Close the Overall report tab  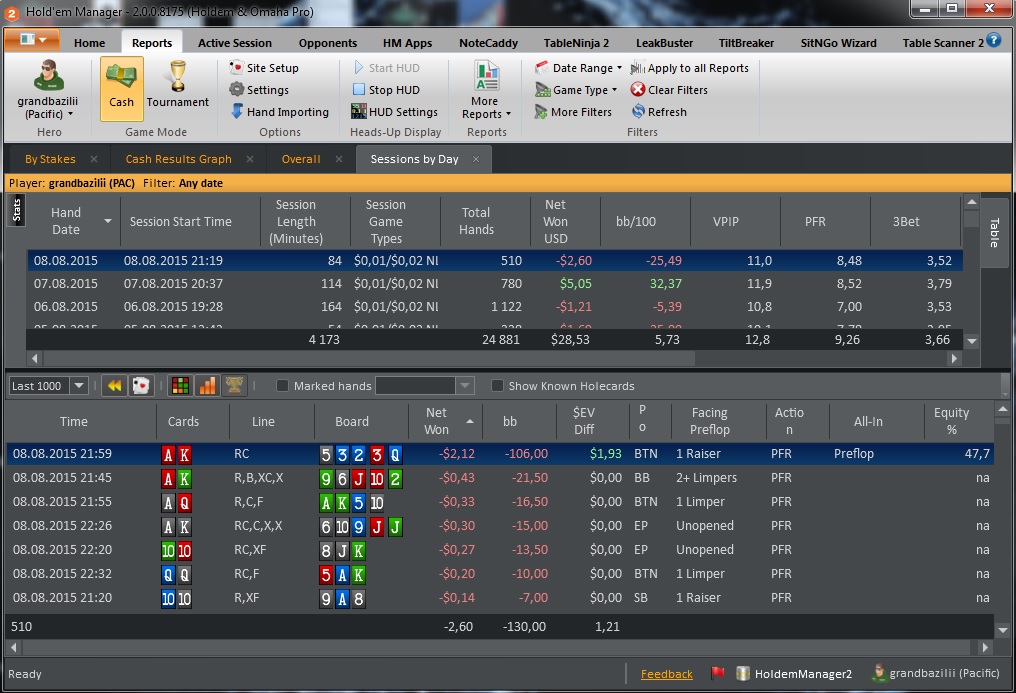pyautogui.click(x=339, y=159)
